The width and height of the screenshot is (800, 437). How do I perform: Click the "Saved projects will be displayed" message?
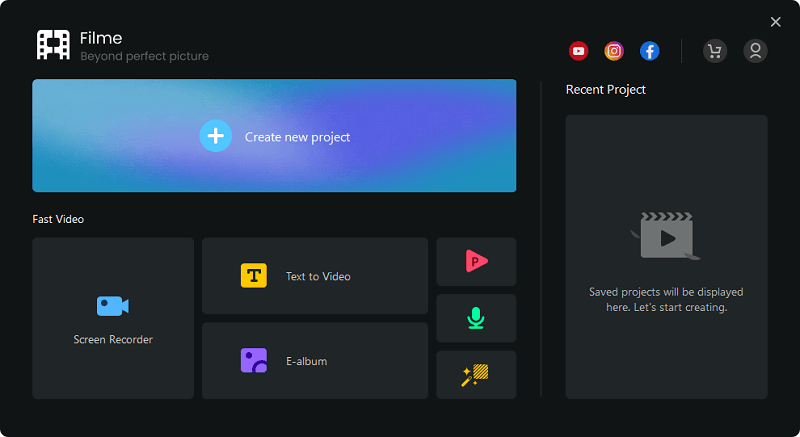tap(666, 300)
